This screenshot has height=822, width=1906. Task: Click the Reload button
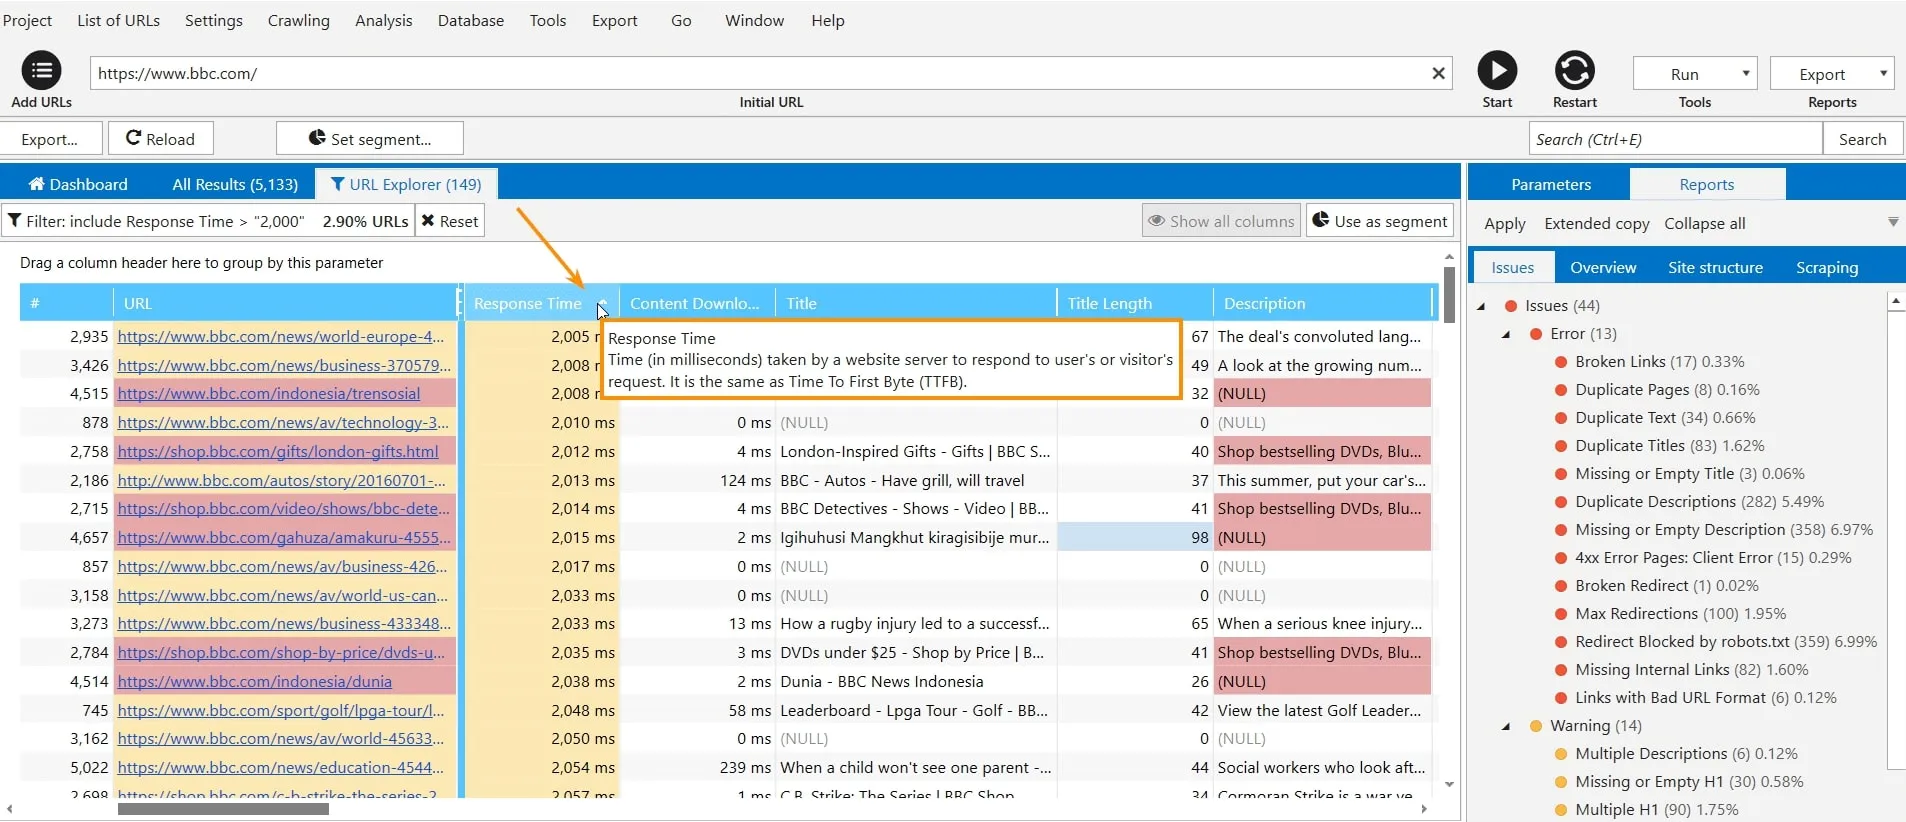(x=160, y=138)
